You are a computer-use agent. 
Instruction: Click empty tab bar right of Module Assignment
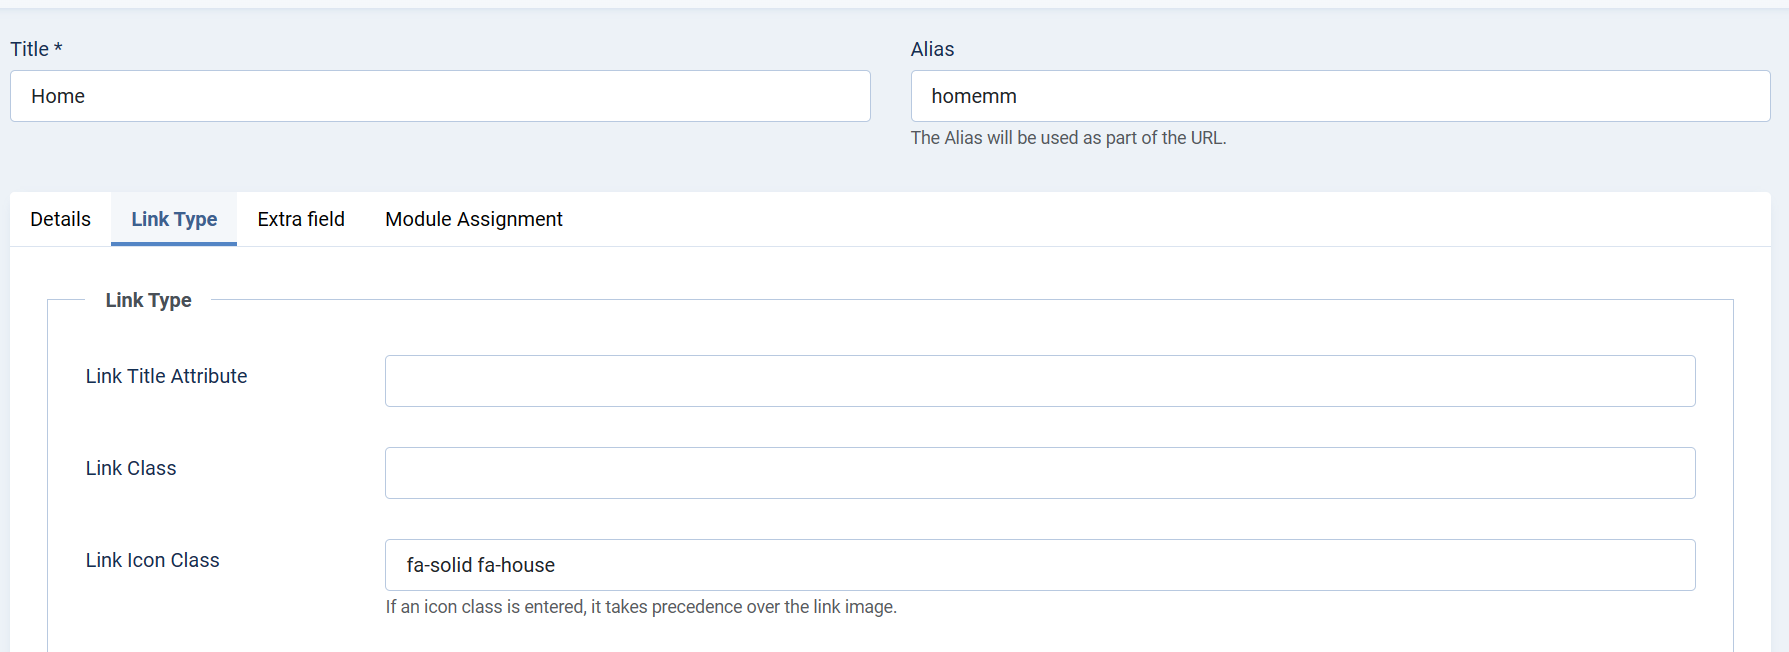pyautogui.click(x=1100, y=219)
